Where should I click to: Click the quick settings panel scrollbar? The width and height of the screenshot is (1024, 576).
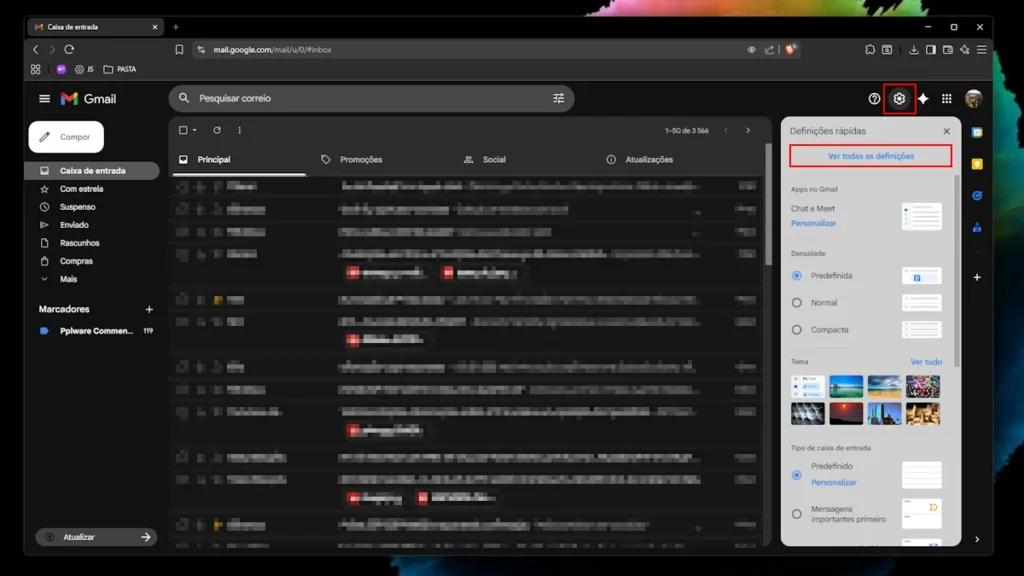(957, 270)
